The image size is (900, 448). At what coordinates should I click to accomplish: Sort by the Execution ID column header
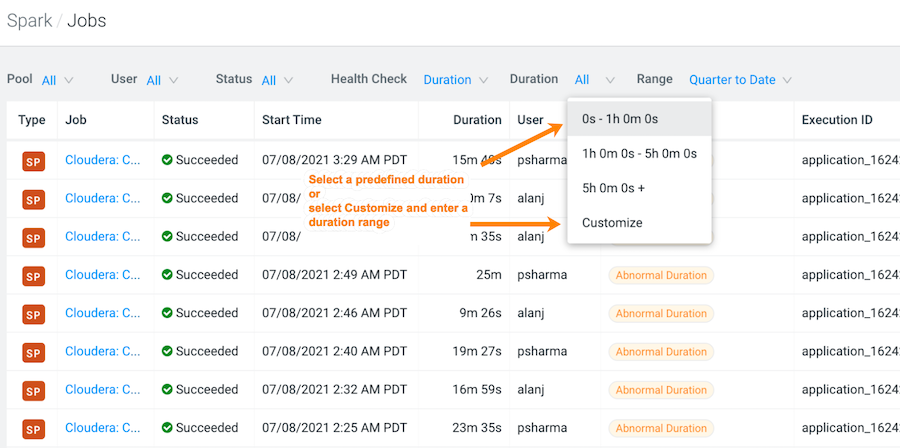click(x=837, y=120)
